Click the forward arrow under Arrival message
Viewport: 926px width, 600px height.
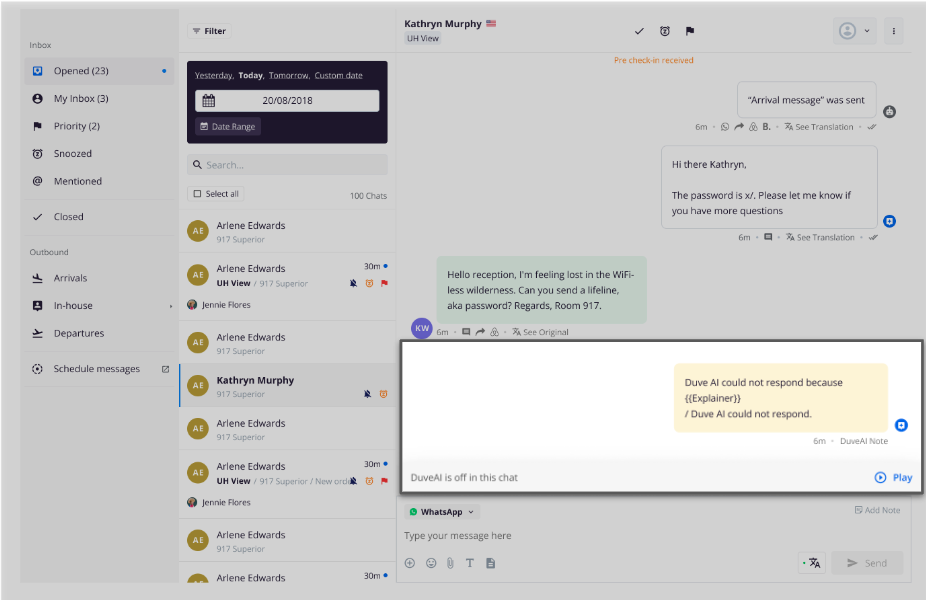tap(739, 127)
